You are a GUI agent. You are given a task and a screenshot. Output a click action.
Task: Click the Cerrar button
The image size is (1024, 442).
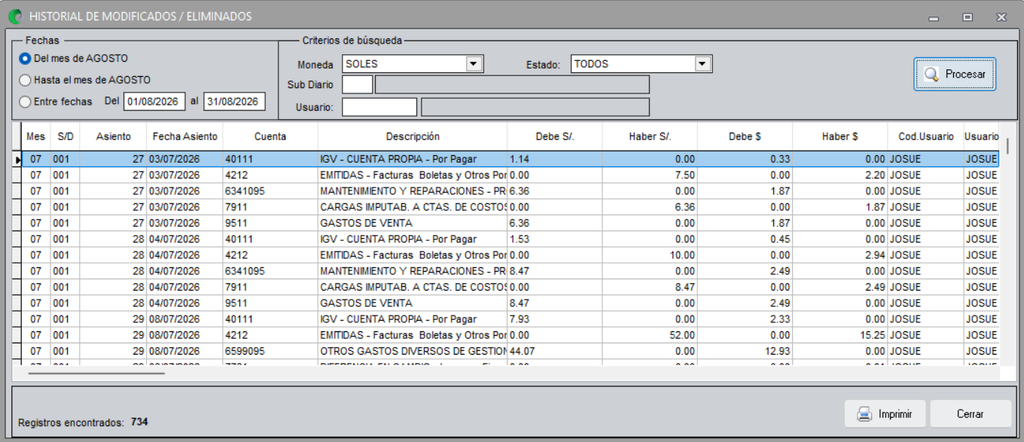(x=970, y=414)
